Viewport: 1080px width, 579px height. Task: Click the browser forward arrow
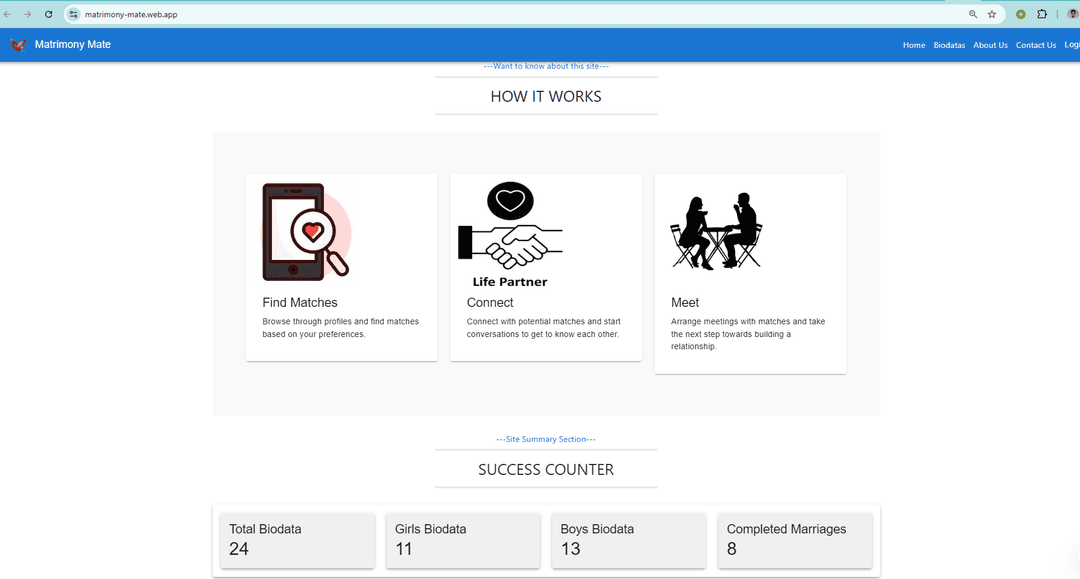(x=28, y=14)
